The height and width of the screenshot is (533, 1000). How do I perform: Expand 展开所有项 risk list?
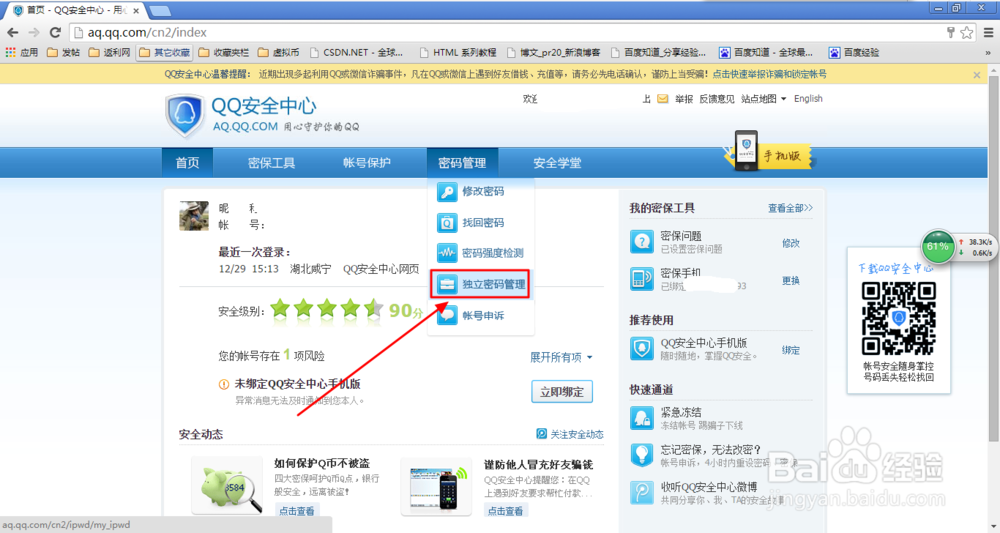(x=561, y=357)
